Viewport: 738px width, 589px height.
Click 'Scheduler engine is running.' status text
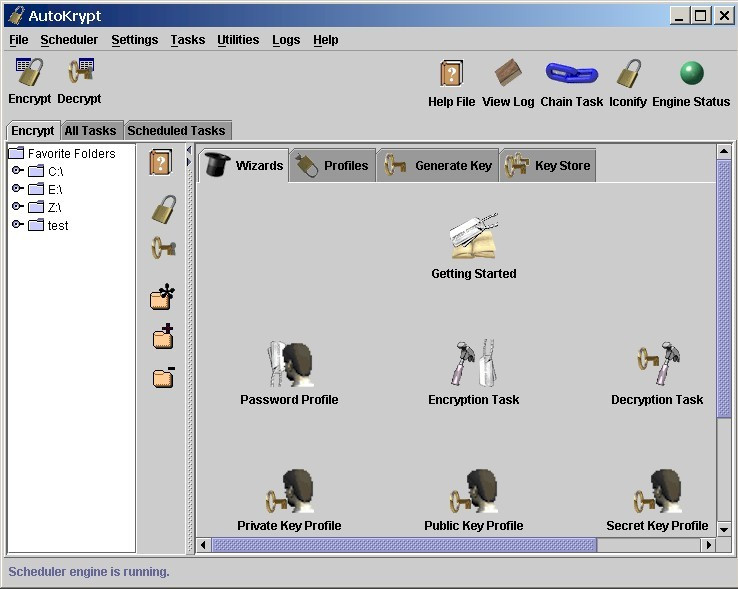(x=89, y=572)
